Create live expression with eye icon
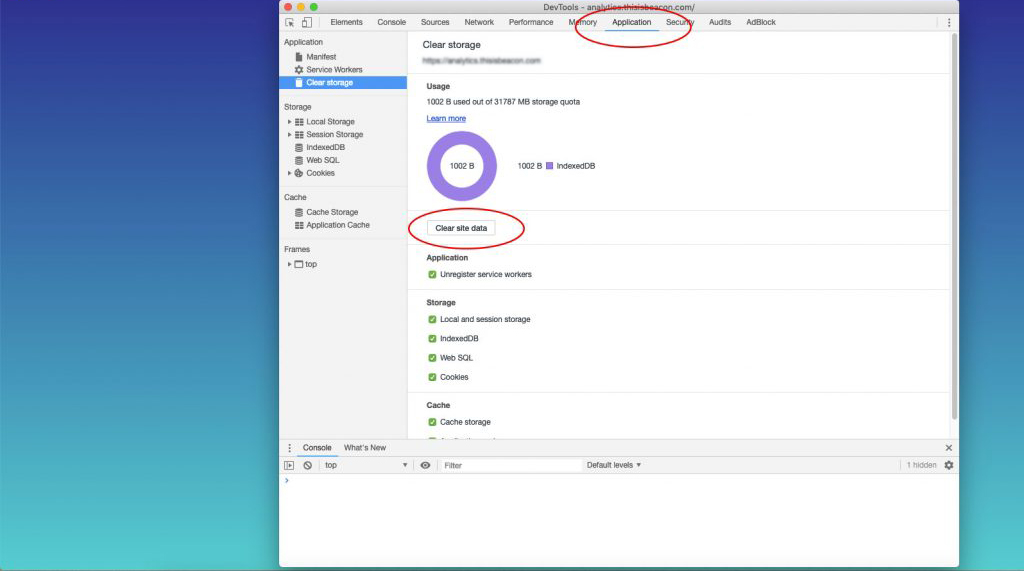The height and width of the screenshot is (571, 1024). (425, 465)
